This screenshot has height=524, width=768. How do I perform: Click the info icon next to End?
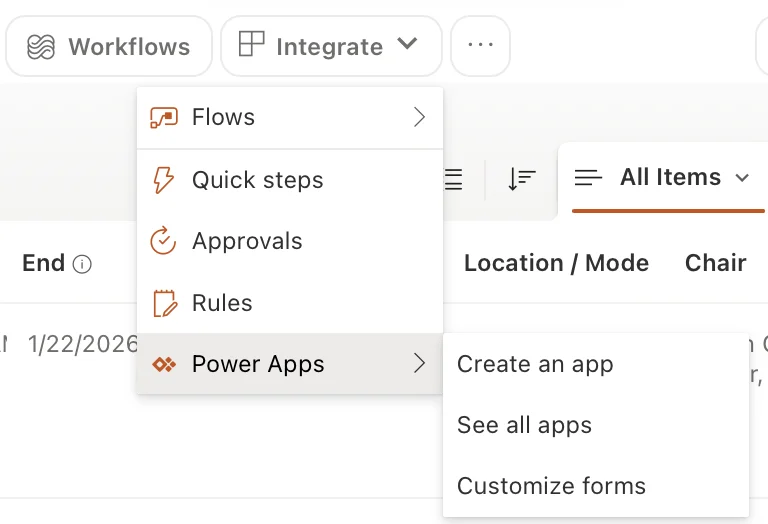pos(82,264)
